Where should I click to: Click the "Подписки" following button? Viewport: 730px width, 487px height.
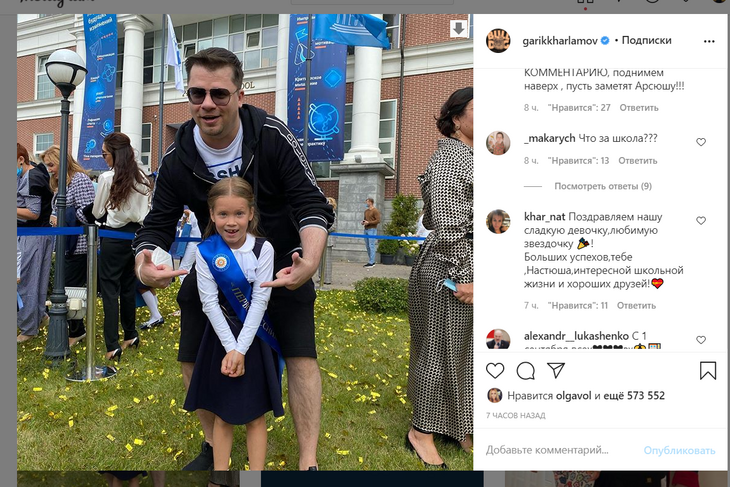(x=646, y=41)
